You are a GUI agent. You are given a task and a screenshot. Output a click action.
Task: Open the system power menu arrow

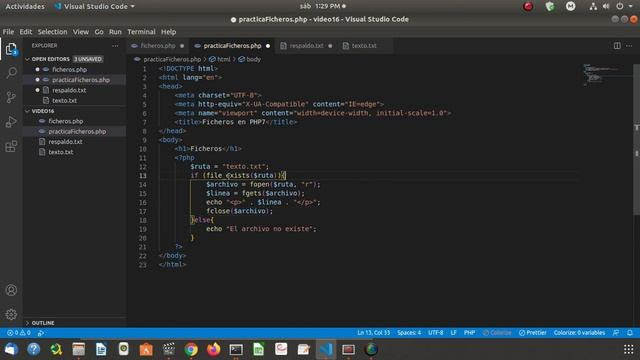click(631, 6)
